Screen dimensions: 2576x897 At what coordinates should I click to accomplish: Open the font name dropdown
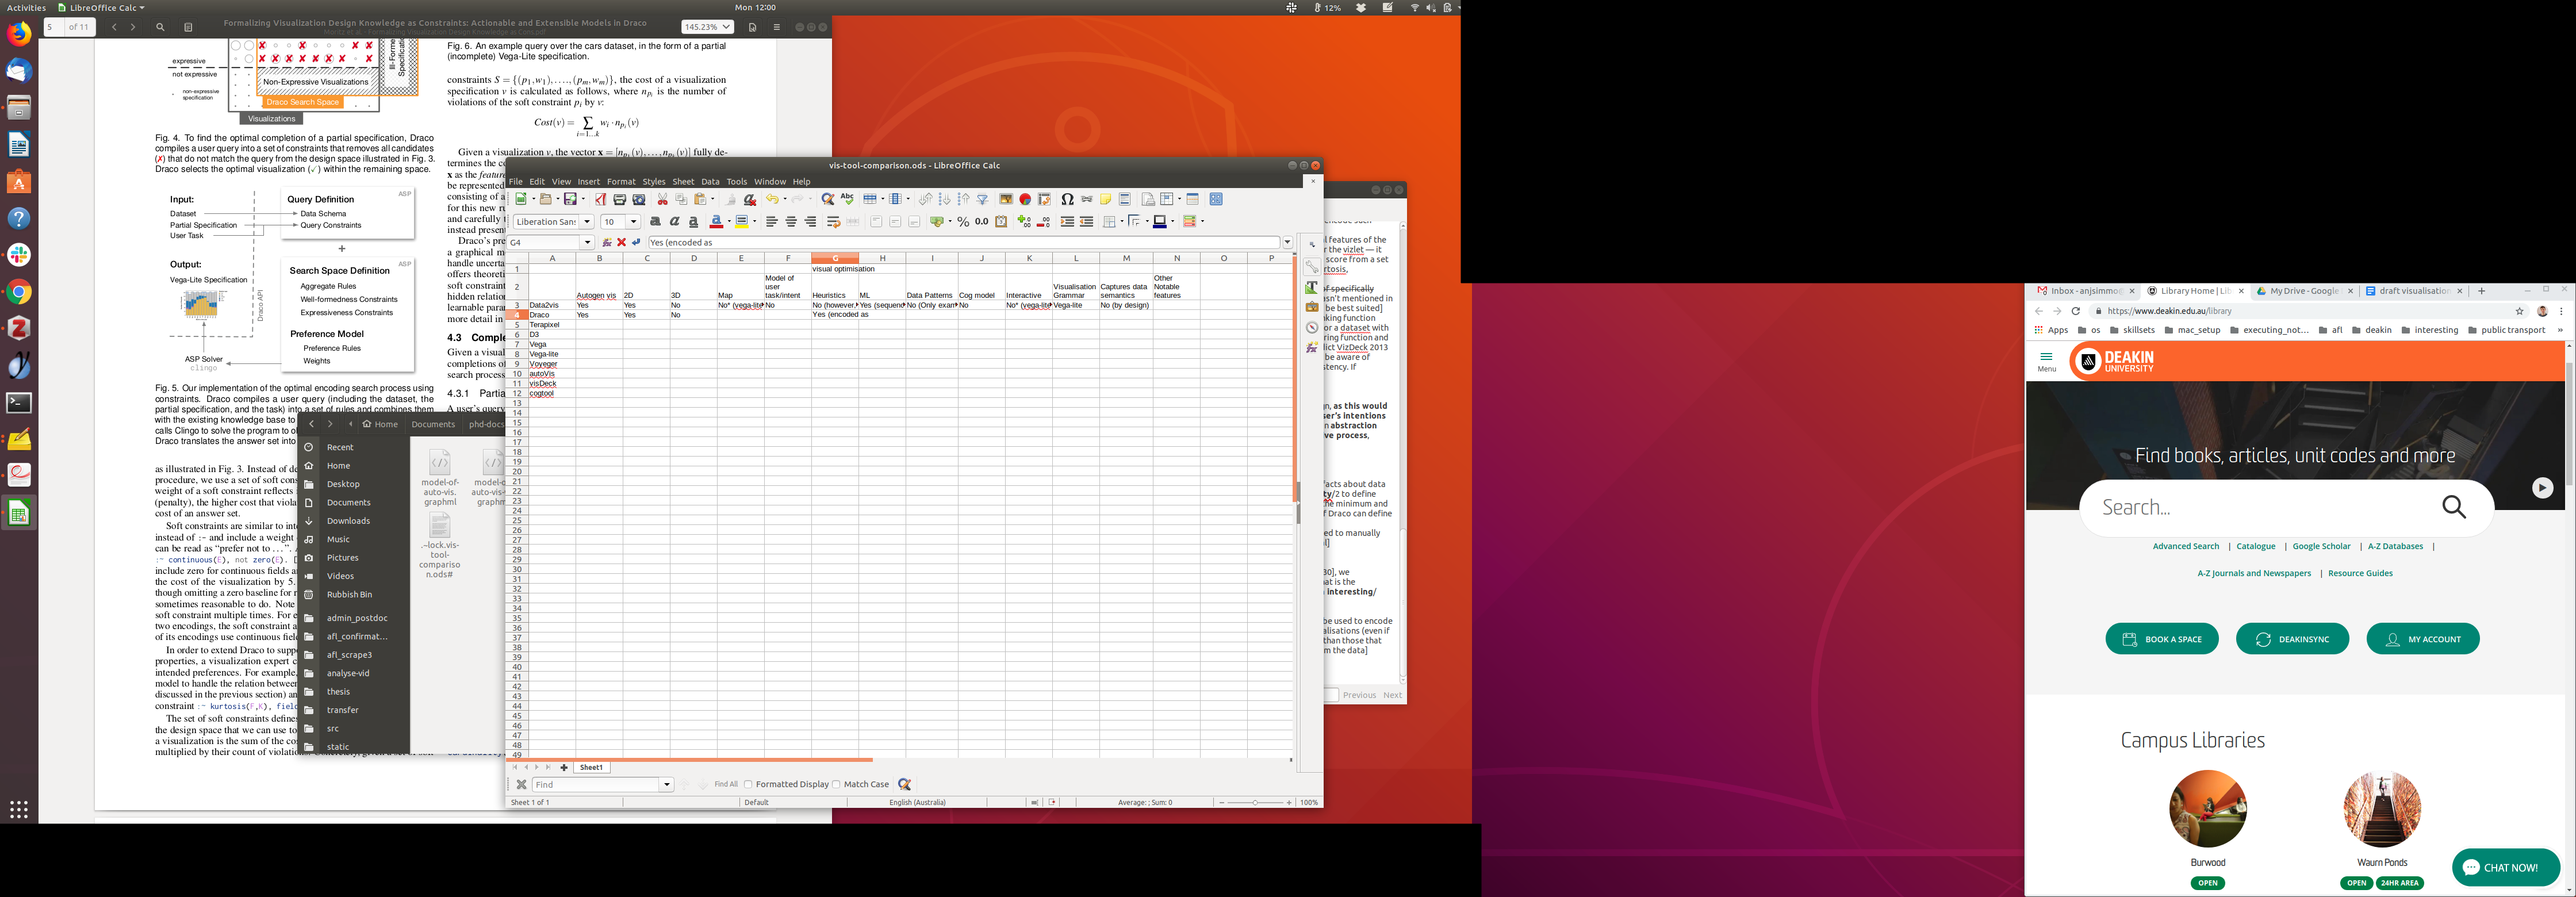coord(587,222)
